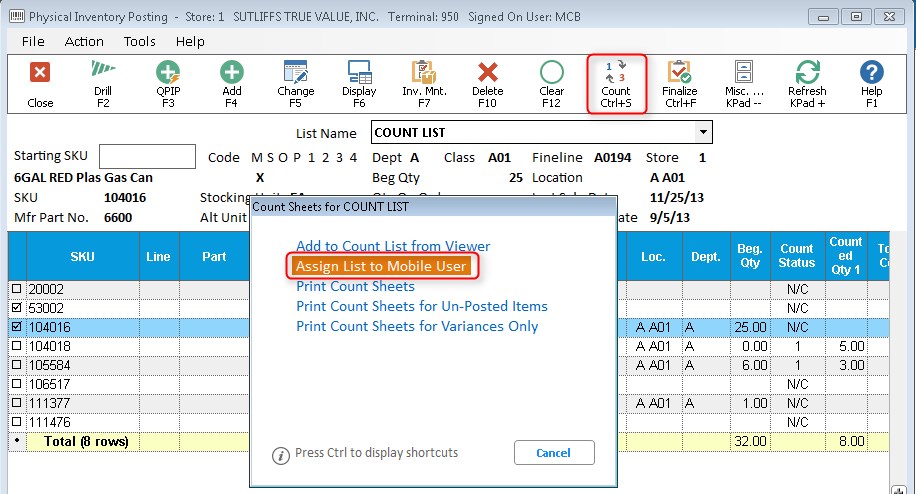The height and width of the screenshot is (494, 916).
Task: Click Print Count Sheets for Variances Only
Action: click(417, 326)
